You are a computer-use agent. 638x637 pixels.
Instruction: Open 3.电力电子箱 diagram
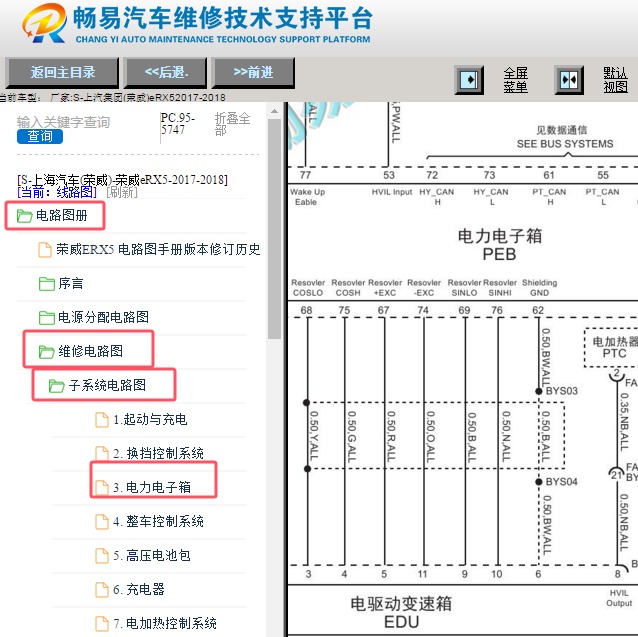[152, 487]
